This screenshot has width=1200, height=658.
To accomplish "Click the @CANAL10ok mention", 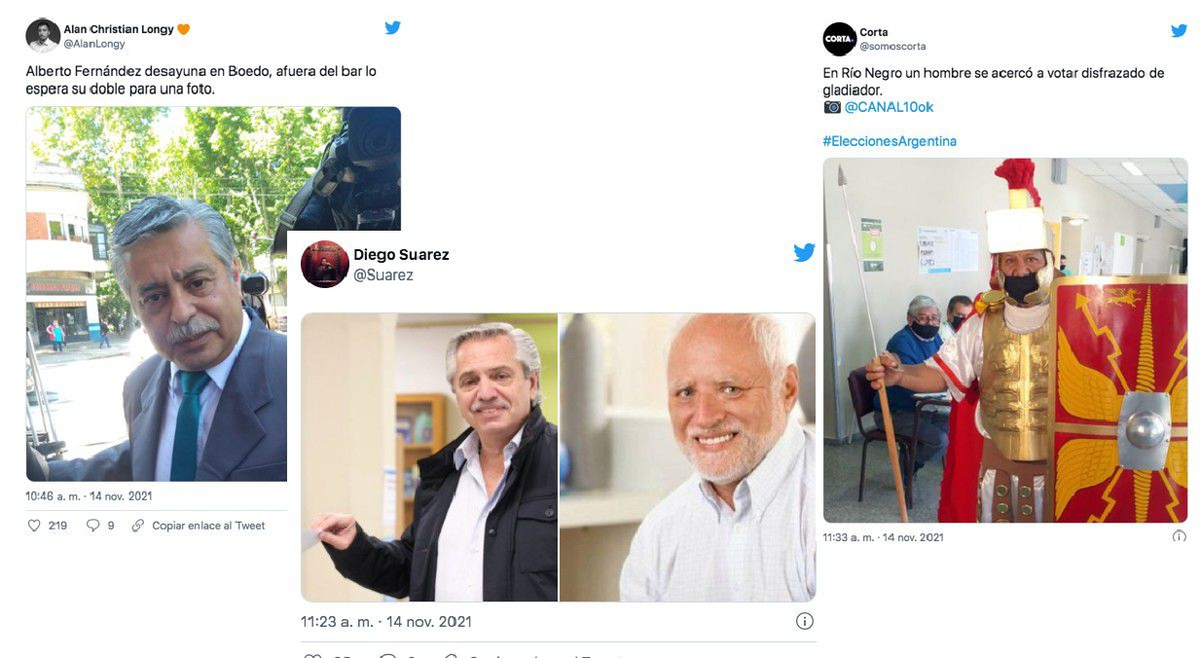I will pos(889,105).
